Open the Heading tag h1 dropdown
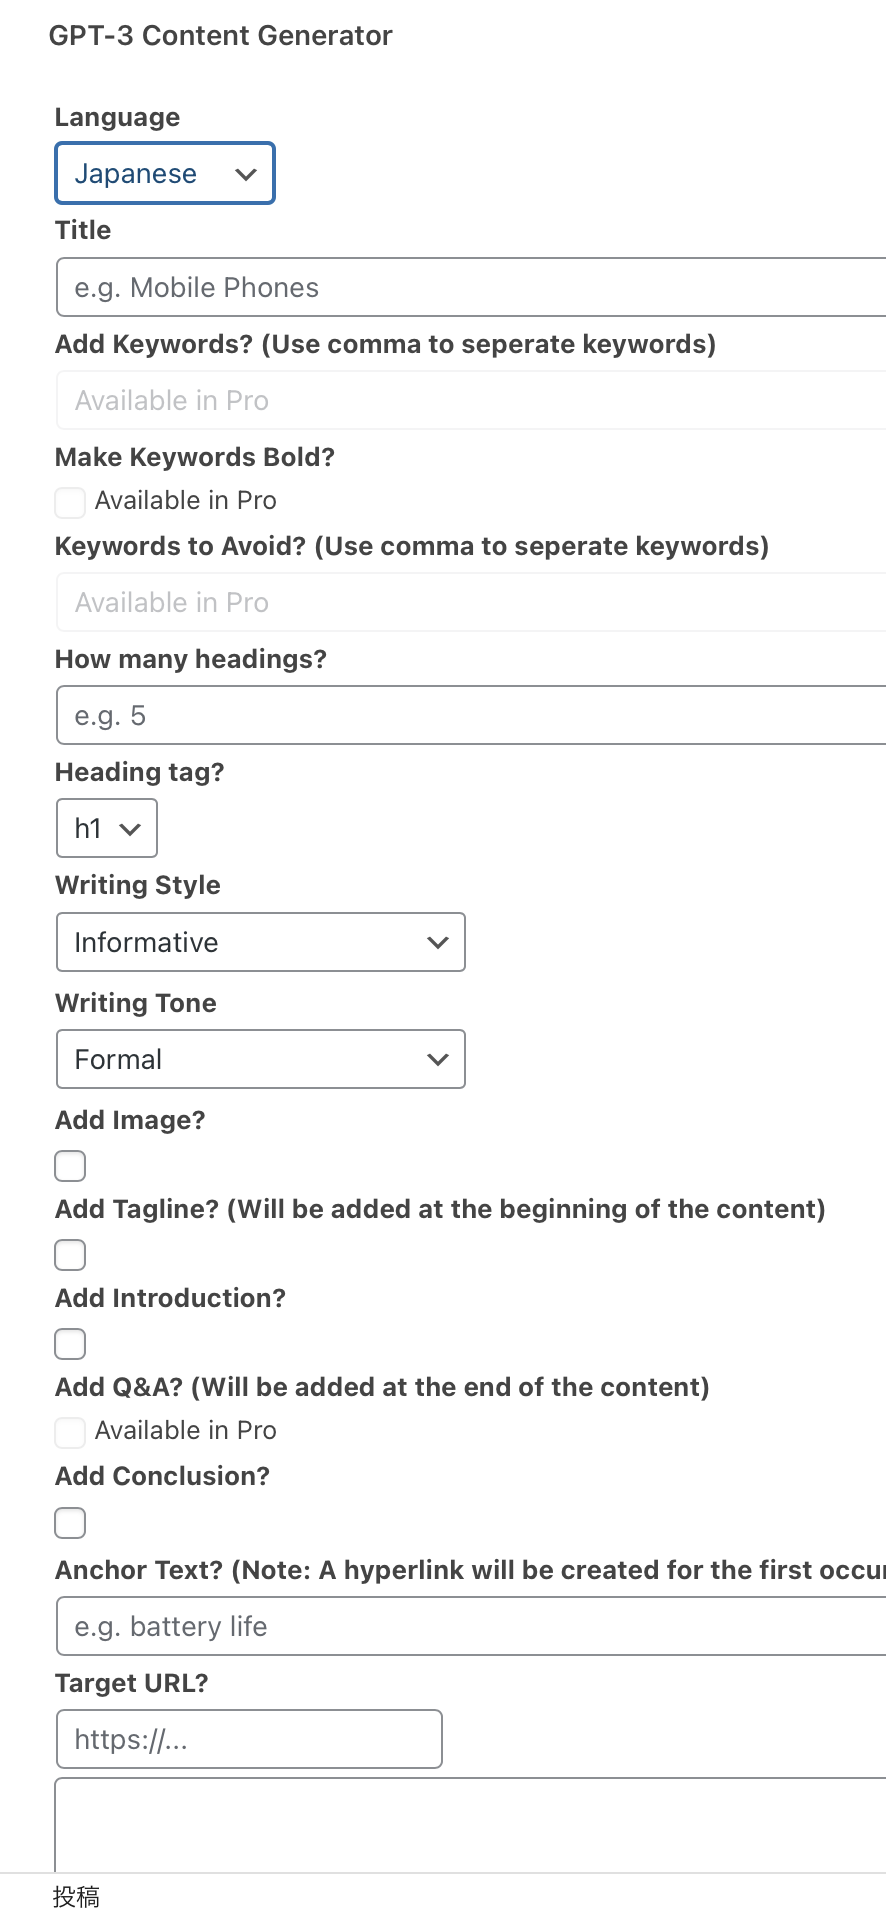This screenshot has width=886, height=1922. pyautogui.click(x=106, y=829)
